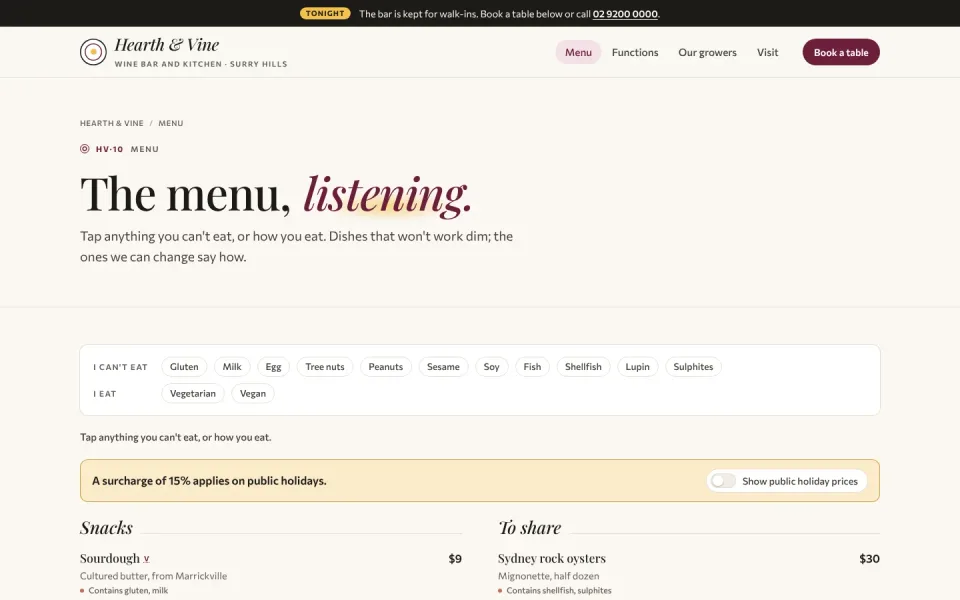Click the Sydney rock oysters dish name
This screenshot has height=600, width=960.
pos(552,558)
